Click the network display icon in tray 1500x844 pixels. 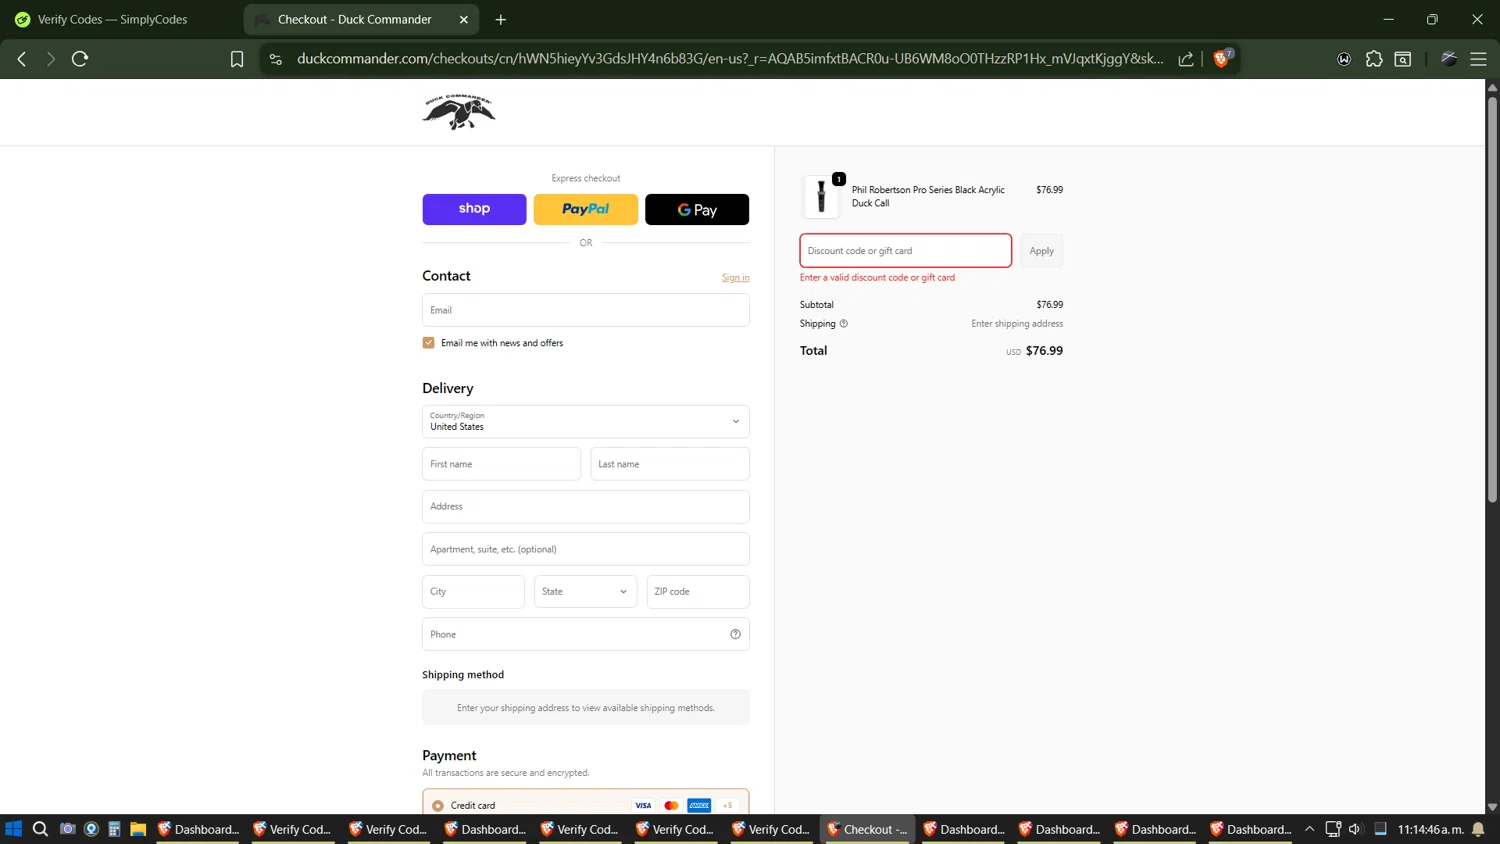(x=1332, y=829)
